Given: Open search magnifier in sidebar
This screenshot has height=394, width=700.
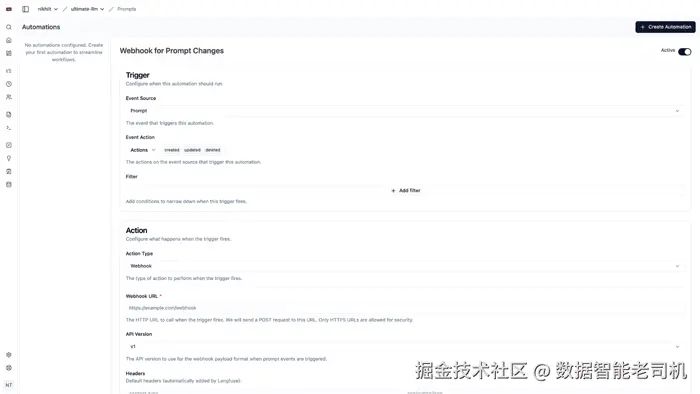Looking at the screenshot, I should coord(8,27).
